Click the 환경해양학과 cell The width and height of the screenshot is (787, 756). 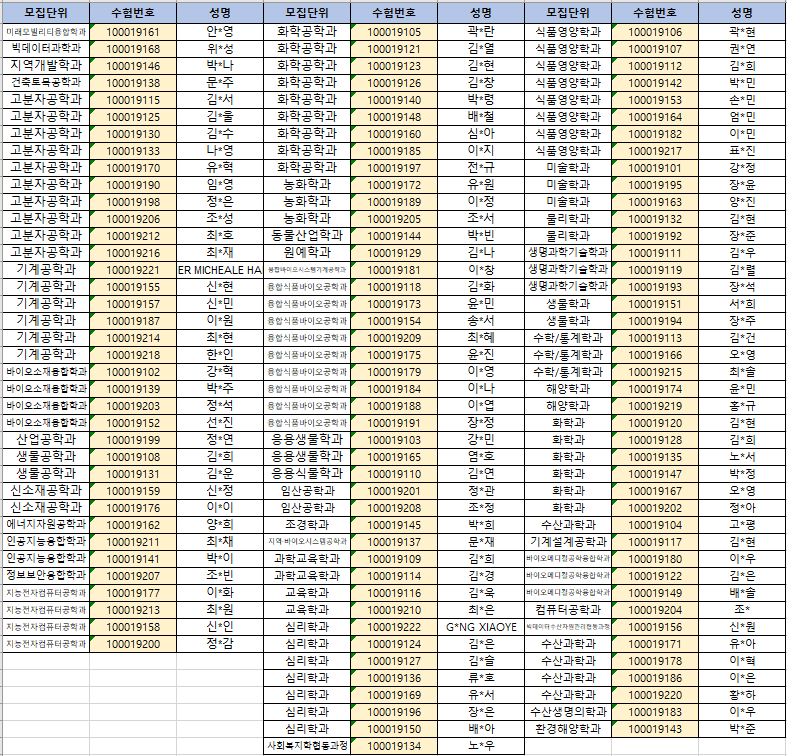coord(568,729)
